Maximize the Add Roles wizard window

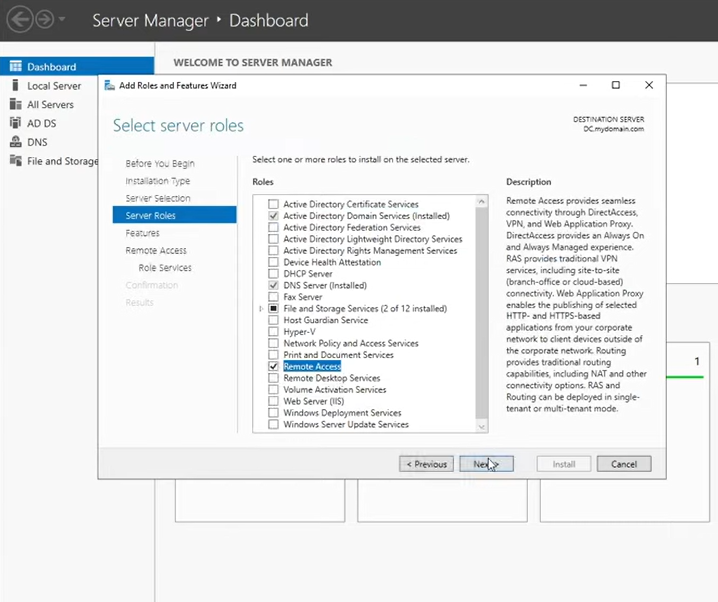[616, 85]
